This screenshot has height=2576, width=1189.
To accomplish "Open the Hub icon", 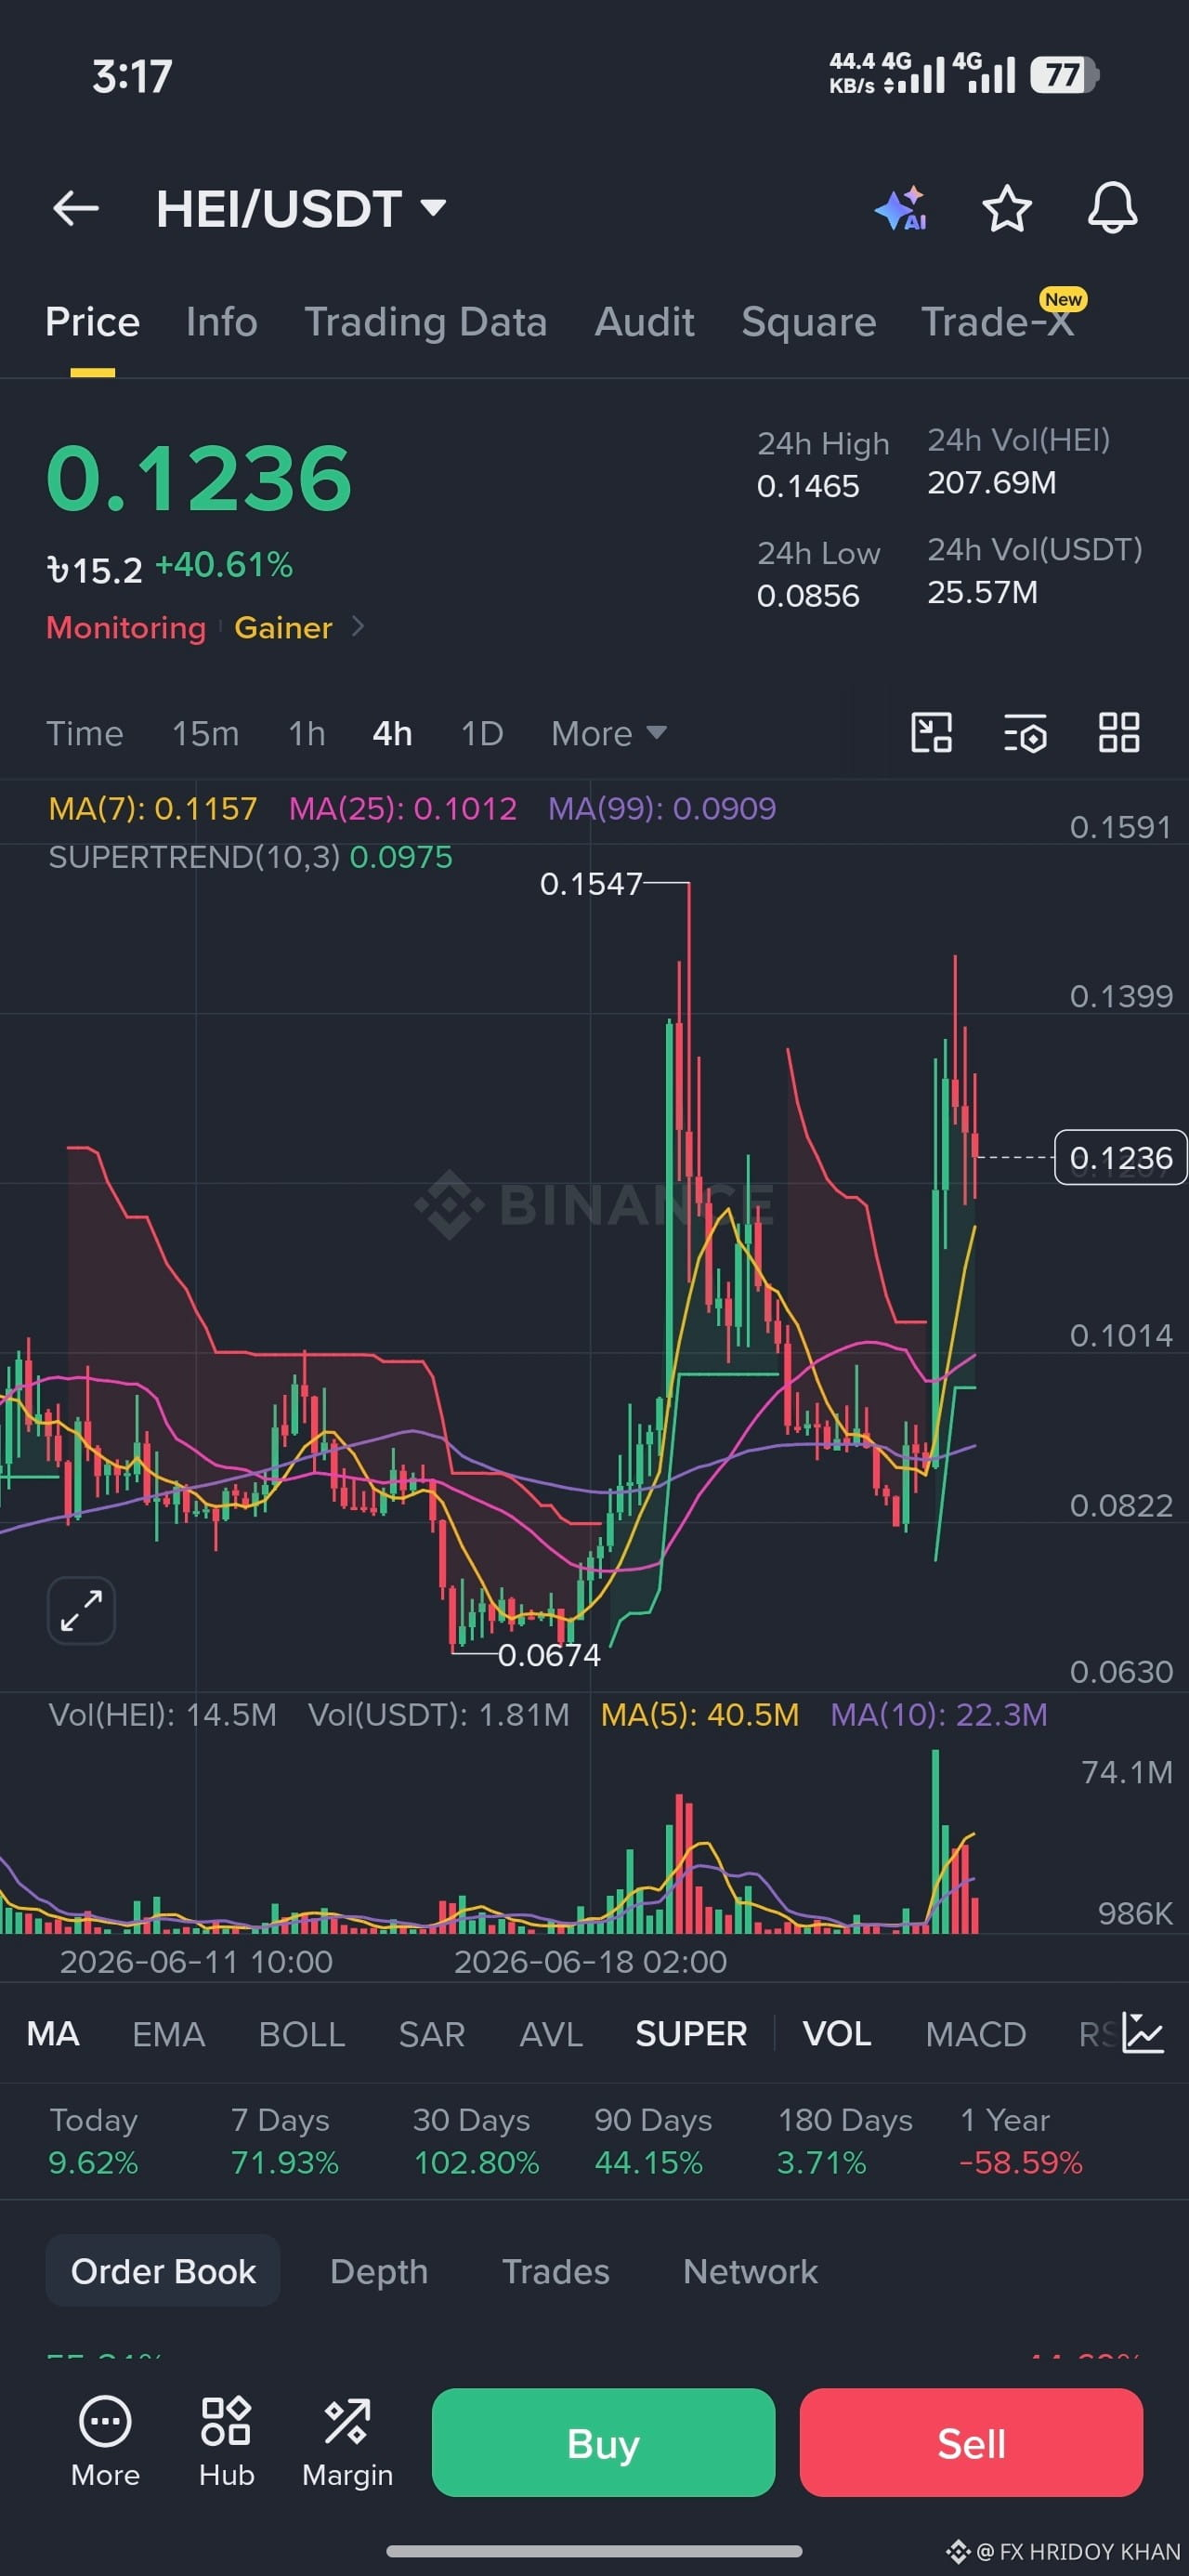I will (x=226, y=2441).
